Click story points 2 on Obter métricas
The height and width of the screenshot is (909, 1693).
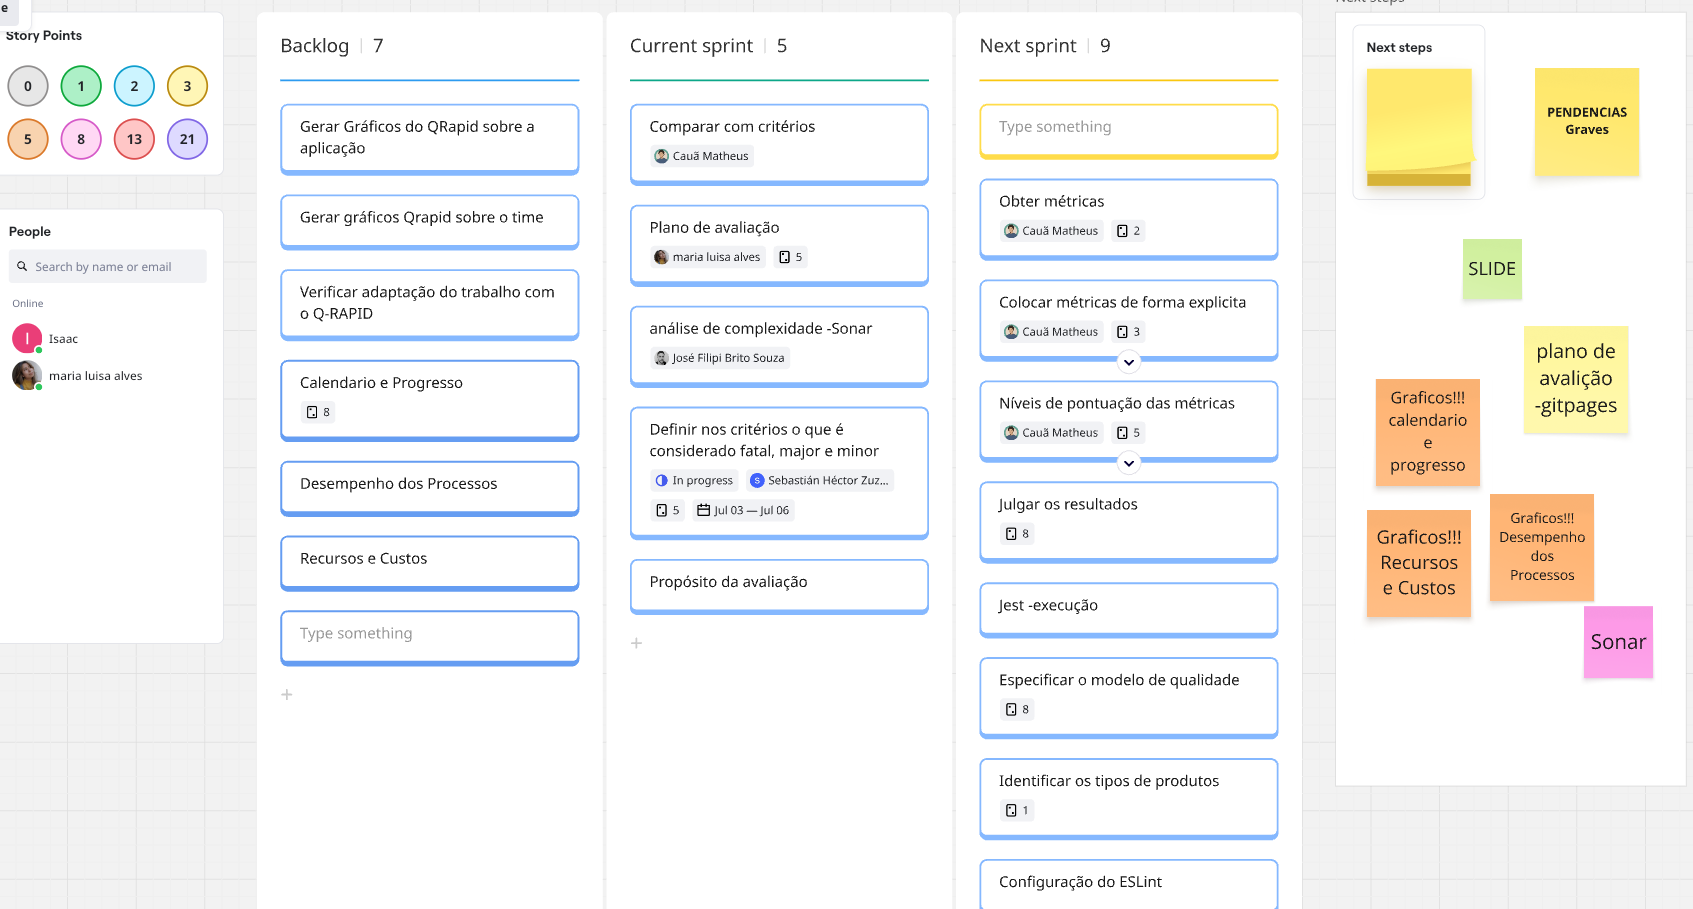(1129, 231)
